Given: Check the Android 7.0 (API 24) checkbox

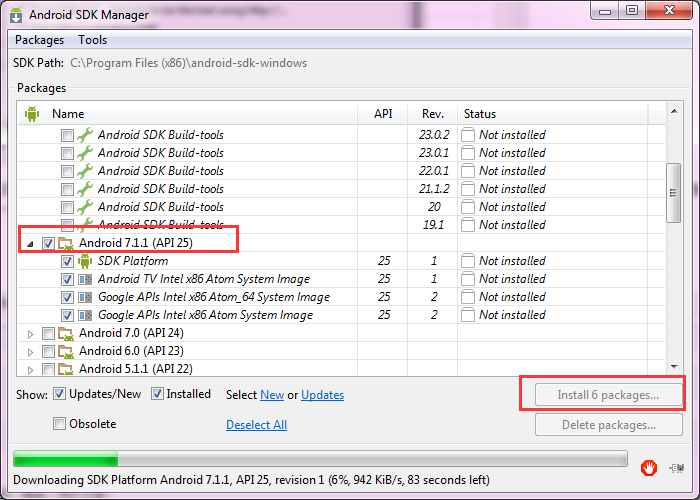Looking at the screenshot, I should tap(48, 333).
